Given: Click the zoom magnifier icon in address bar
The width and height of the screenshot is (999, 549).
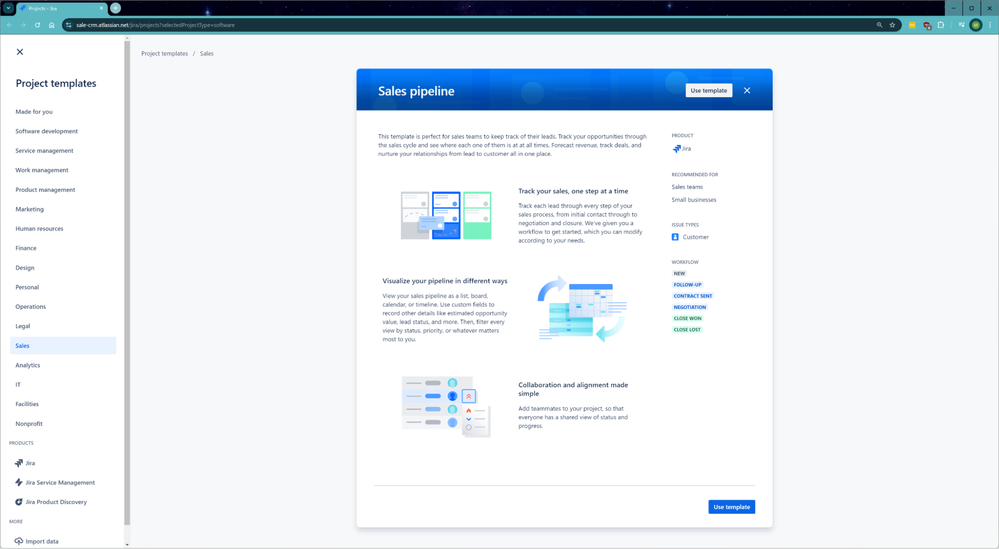Looking at the screenshot, I should (x=879, y=25).
